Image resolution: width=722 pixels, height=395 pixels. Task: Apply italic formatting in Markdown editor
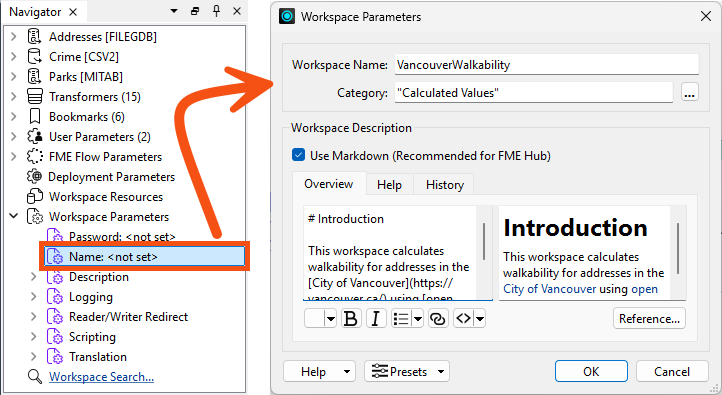point(376,319)
